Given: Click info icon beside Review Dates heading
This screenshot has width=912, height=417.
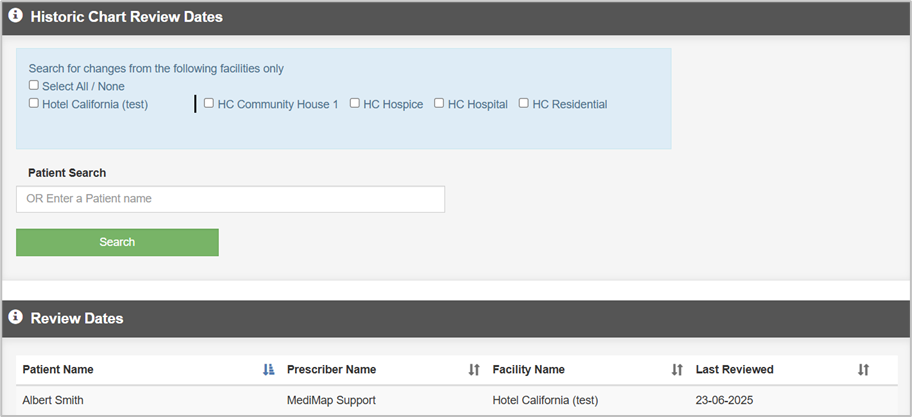Looking at the screenshot, I should click(16, 318).
